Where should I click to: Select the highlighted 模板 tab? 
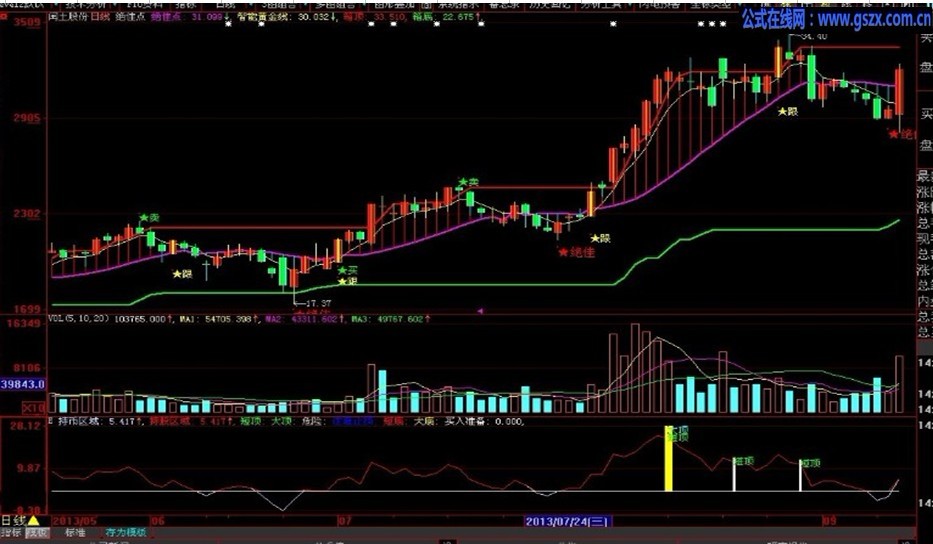tap(37, 533)
